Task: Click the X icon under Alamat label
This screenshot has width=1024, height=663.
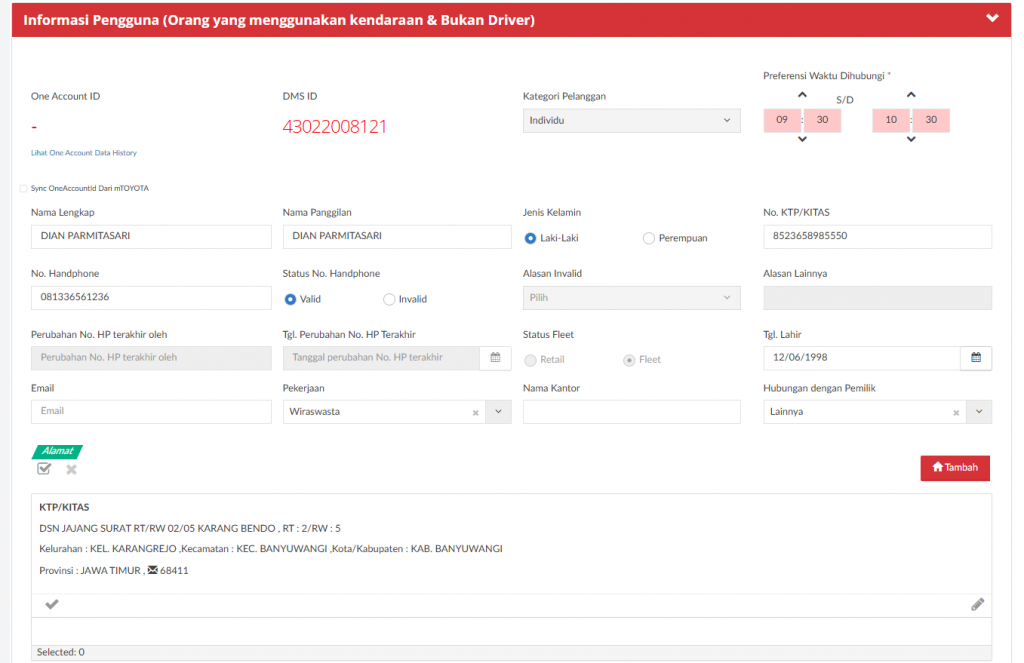Action: (x=71, y=469)
